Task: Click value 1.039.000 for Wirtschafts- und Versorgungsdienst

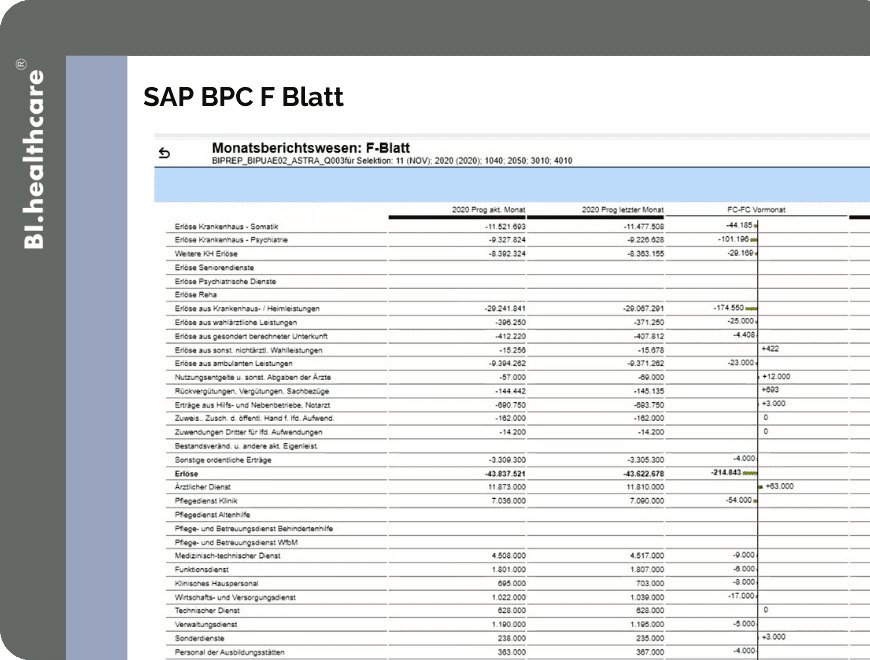Action: pos(647,598)
